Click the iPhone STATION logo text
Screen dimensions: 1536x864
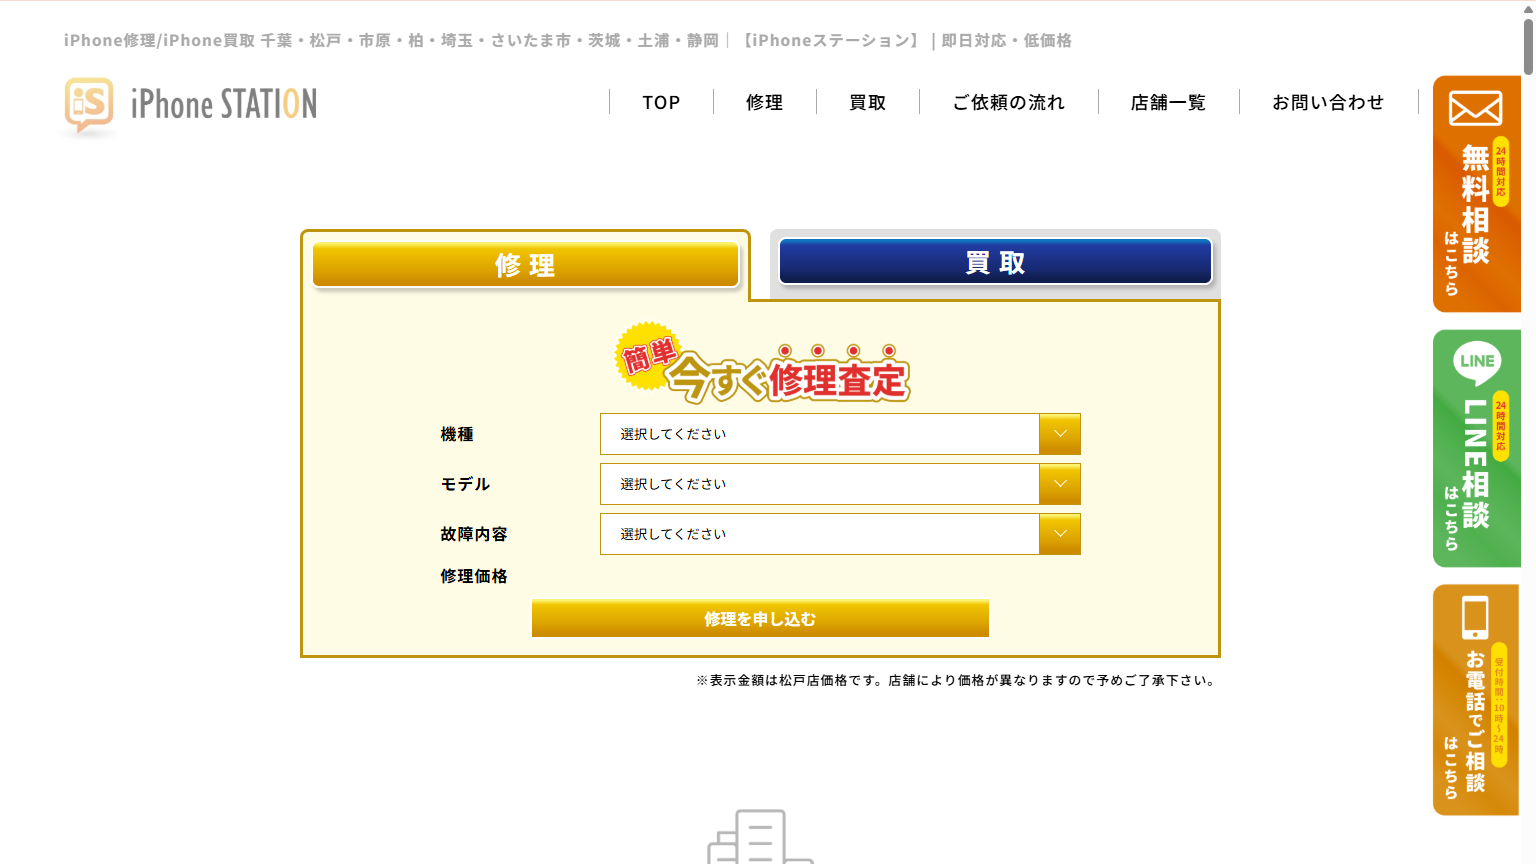tap(224, 104)
